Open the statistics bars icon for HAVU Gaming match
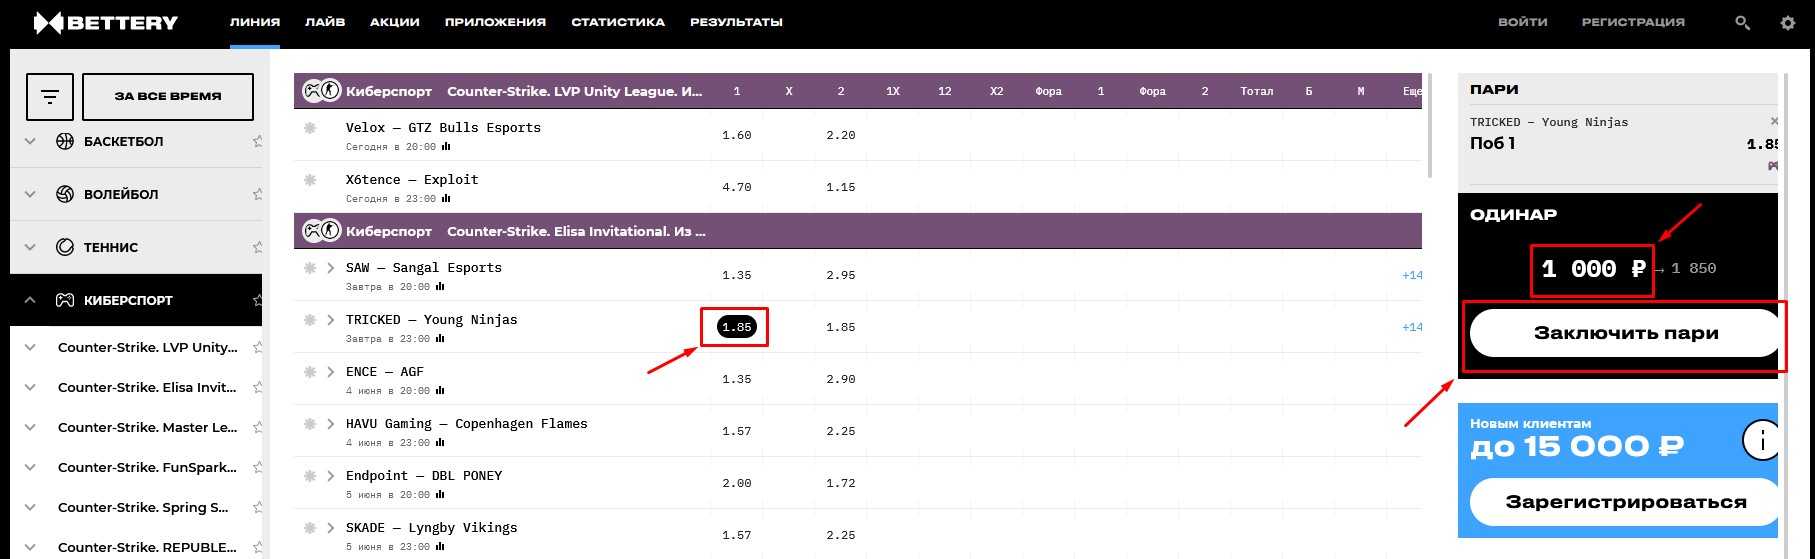The image size is (1815, 559). [441, 443]
